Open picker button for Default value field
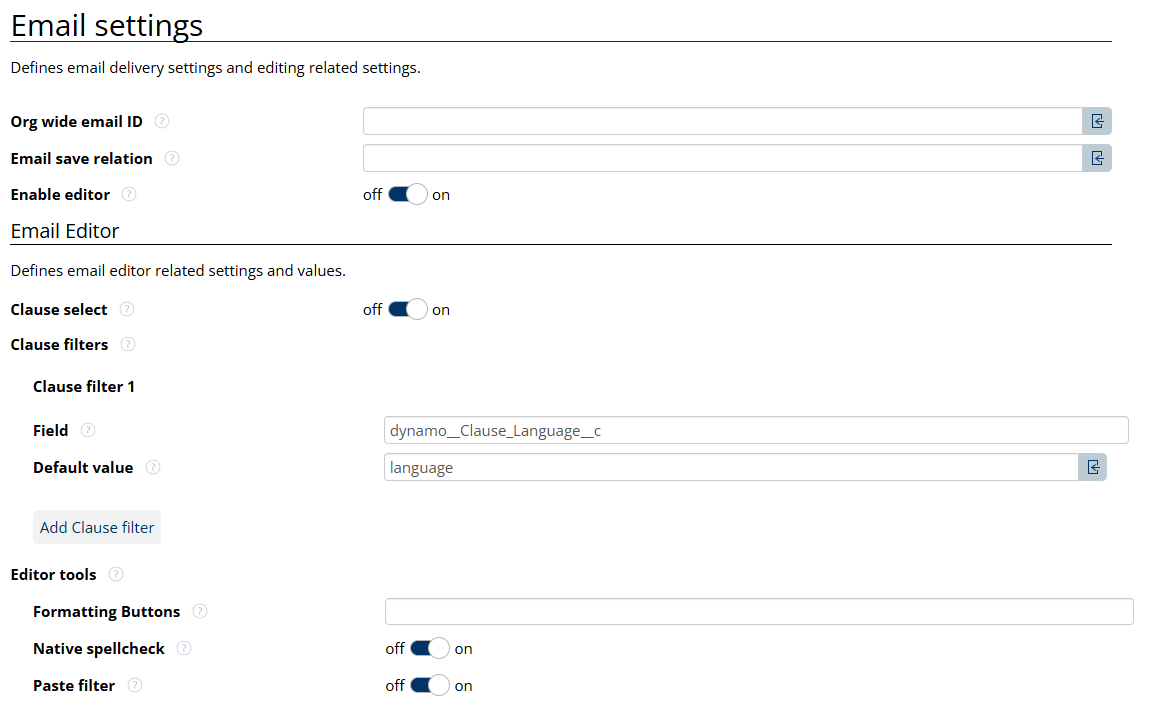 pyautogui.click(x=1092, y=467)
